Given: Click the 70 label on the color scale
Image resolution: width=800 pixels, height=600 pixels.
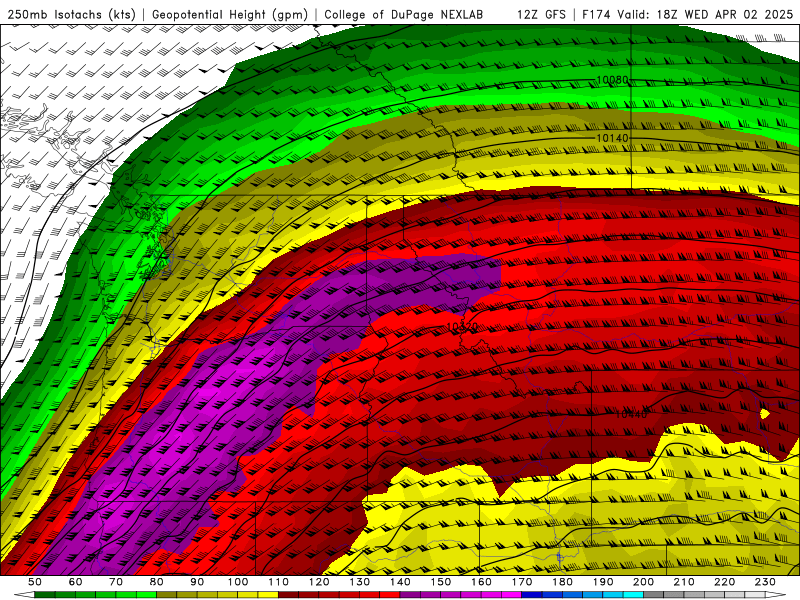Looking at the screenshot, I should click(116, 582).
